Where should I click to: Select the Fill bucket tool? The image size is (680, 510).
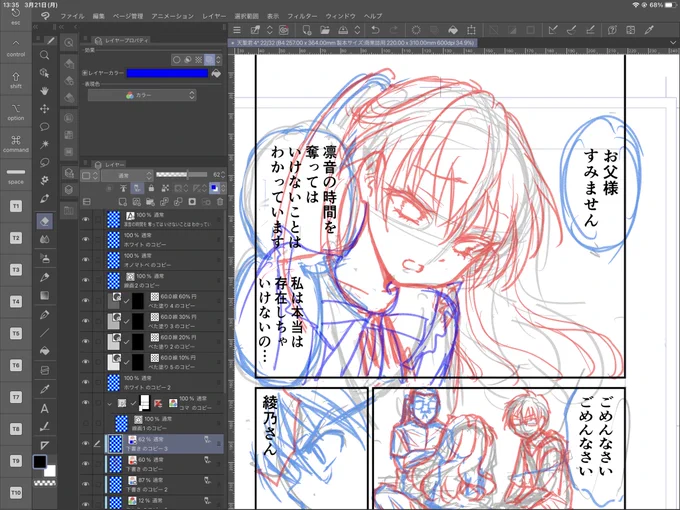[x=44, y=351]
